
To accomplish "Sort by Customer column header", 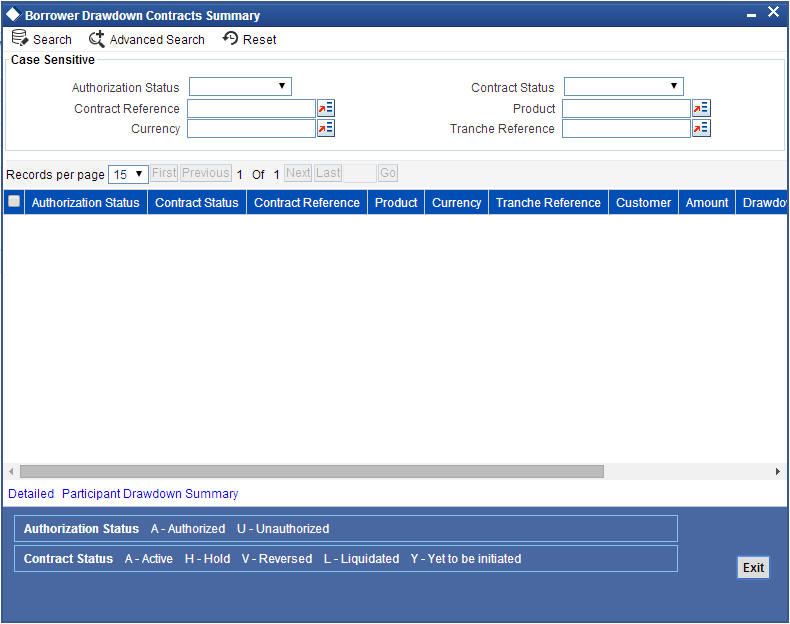I will coord(643,202).
